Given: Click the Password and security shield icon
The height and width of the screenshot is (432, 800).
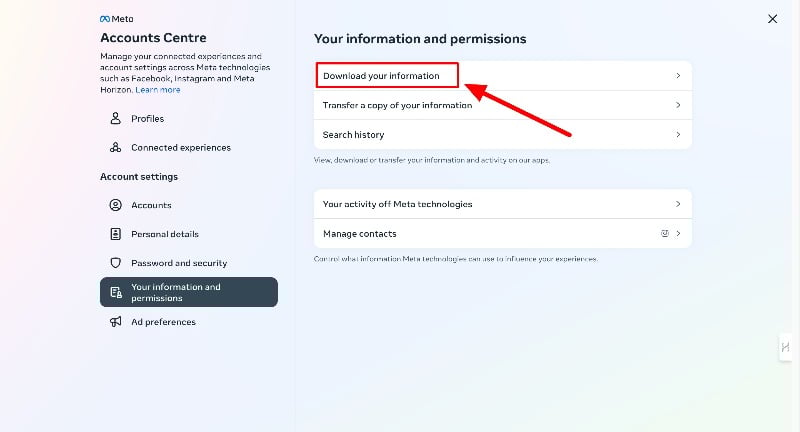Looking at the screenshot, I should click(116, 263).
